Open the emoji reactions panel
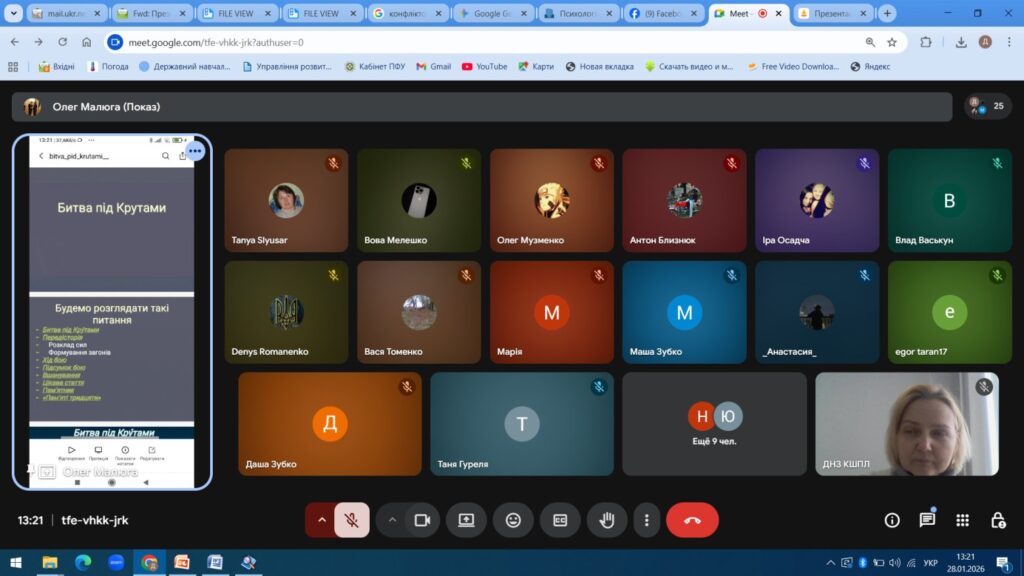 coord(513,520)
